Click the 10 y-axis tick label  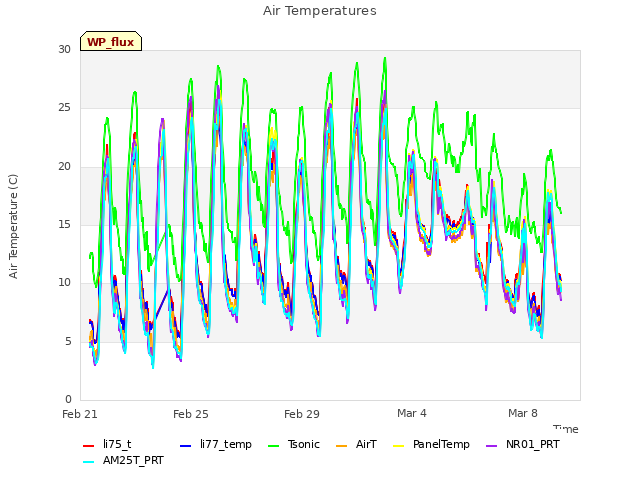pyautogui.click(x=64, y=282)
